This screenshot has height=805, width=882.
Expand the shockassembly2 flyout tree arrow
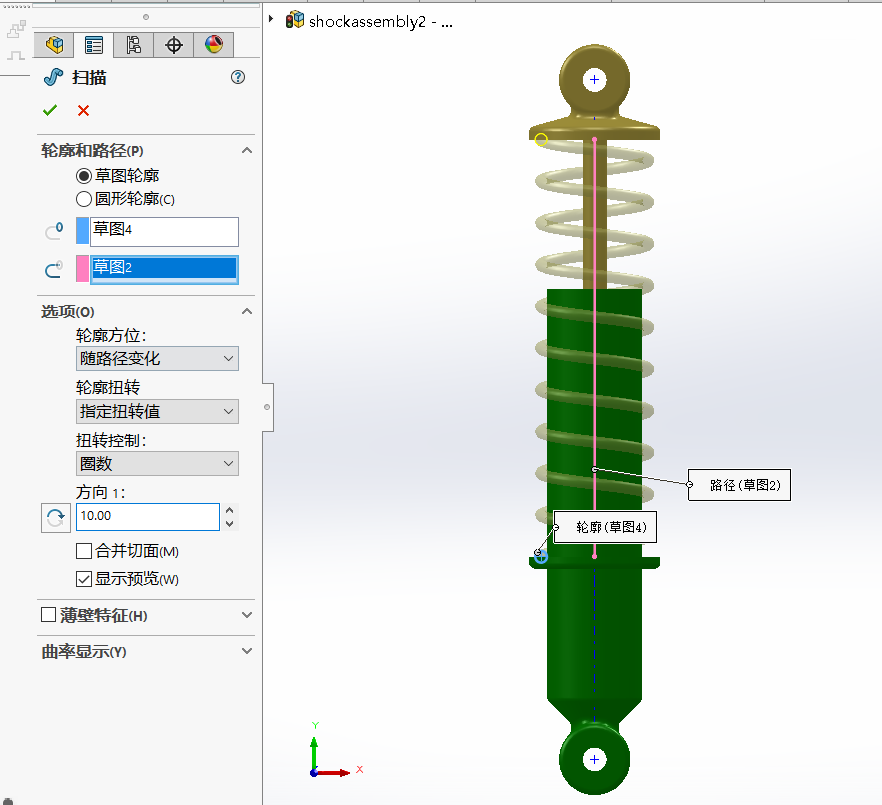(x=272, y=19)
